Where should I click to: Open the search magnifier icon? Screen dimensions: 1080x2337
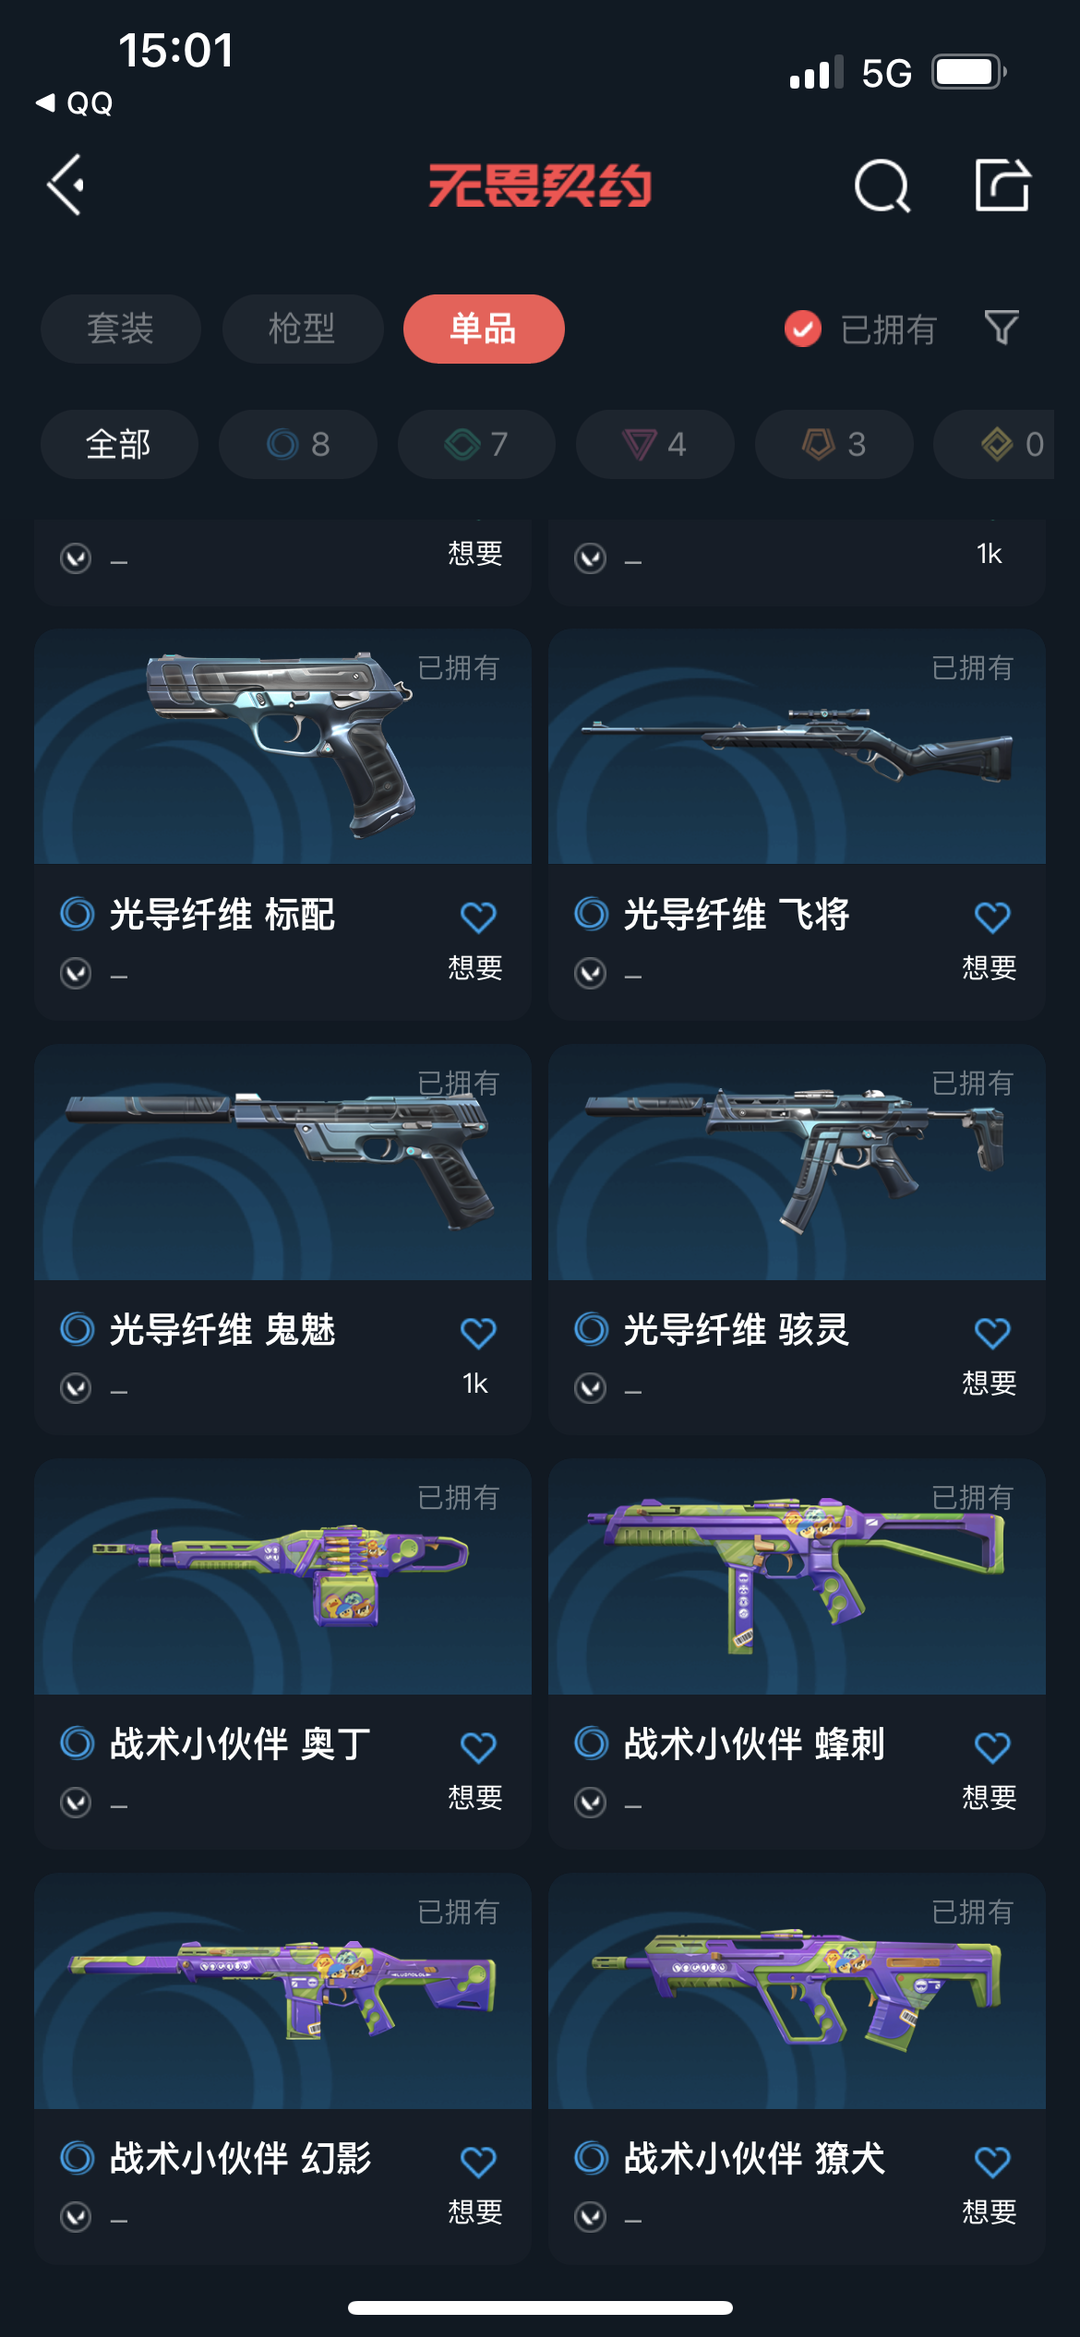(882, 186)
